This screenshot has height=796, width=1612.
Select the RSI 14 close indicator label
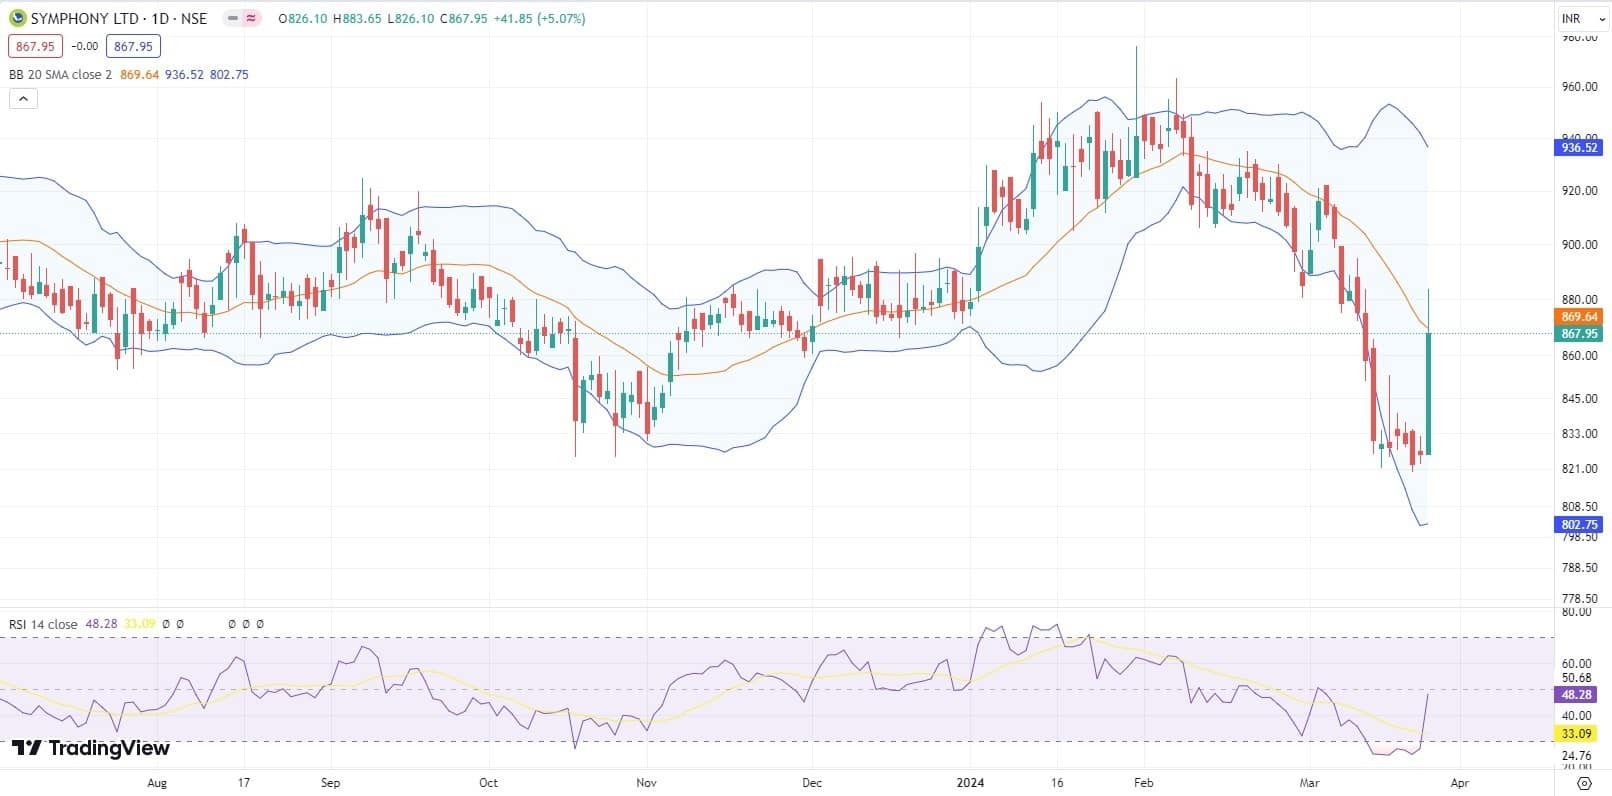[43, 624]
